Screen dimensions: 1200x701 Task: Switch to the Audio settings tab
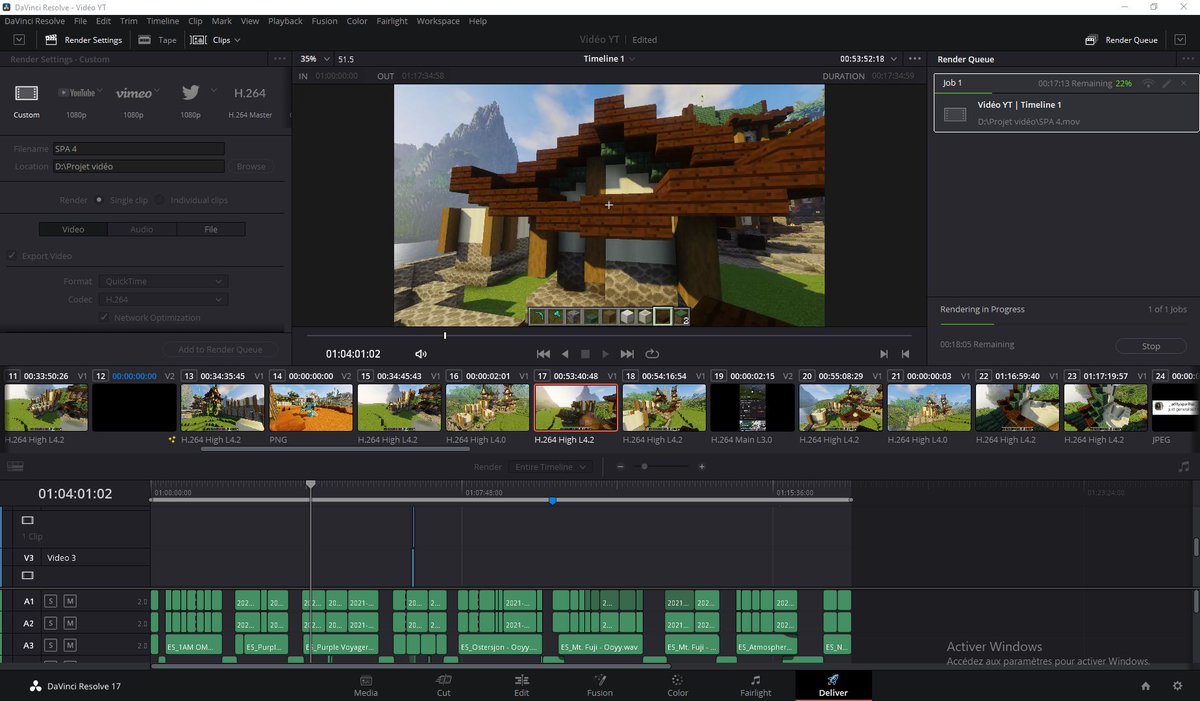click(142, 229)
